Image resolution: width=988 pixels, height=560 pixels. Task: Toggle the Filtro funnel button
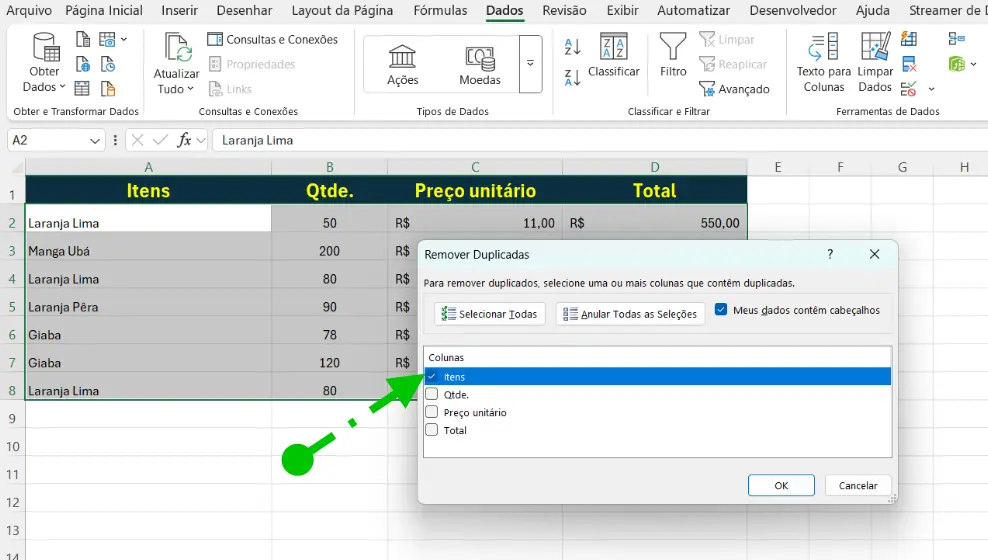click(x=673, y=55)
